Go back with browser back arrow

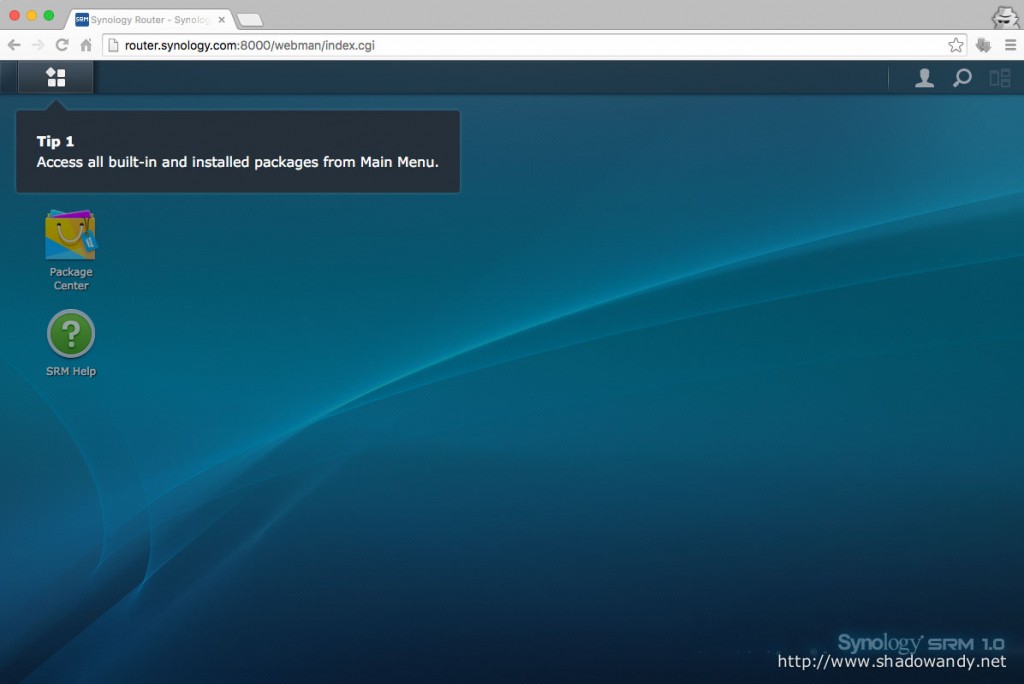point(14,45)
